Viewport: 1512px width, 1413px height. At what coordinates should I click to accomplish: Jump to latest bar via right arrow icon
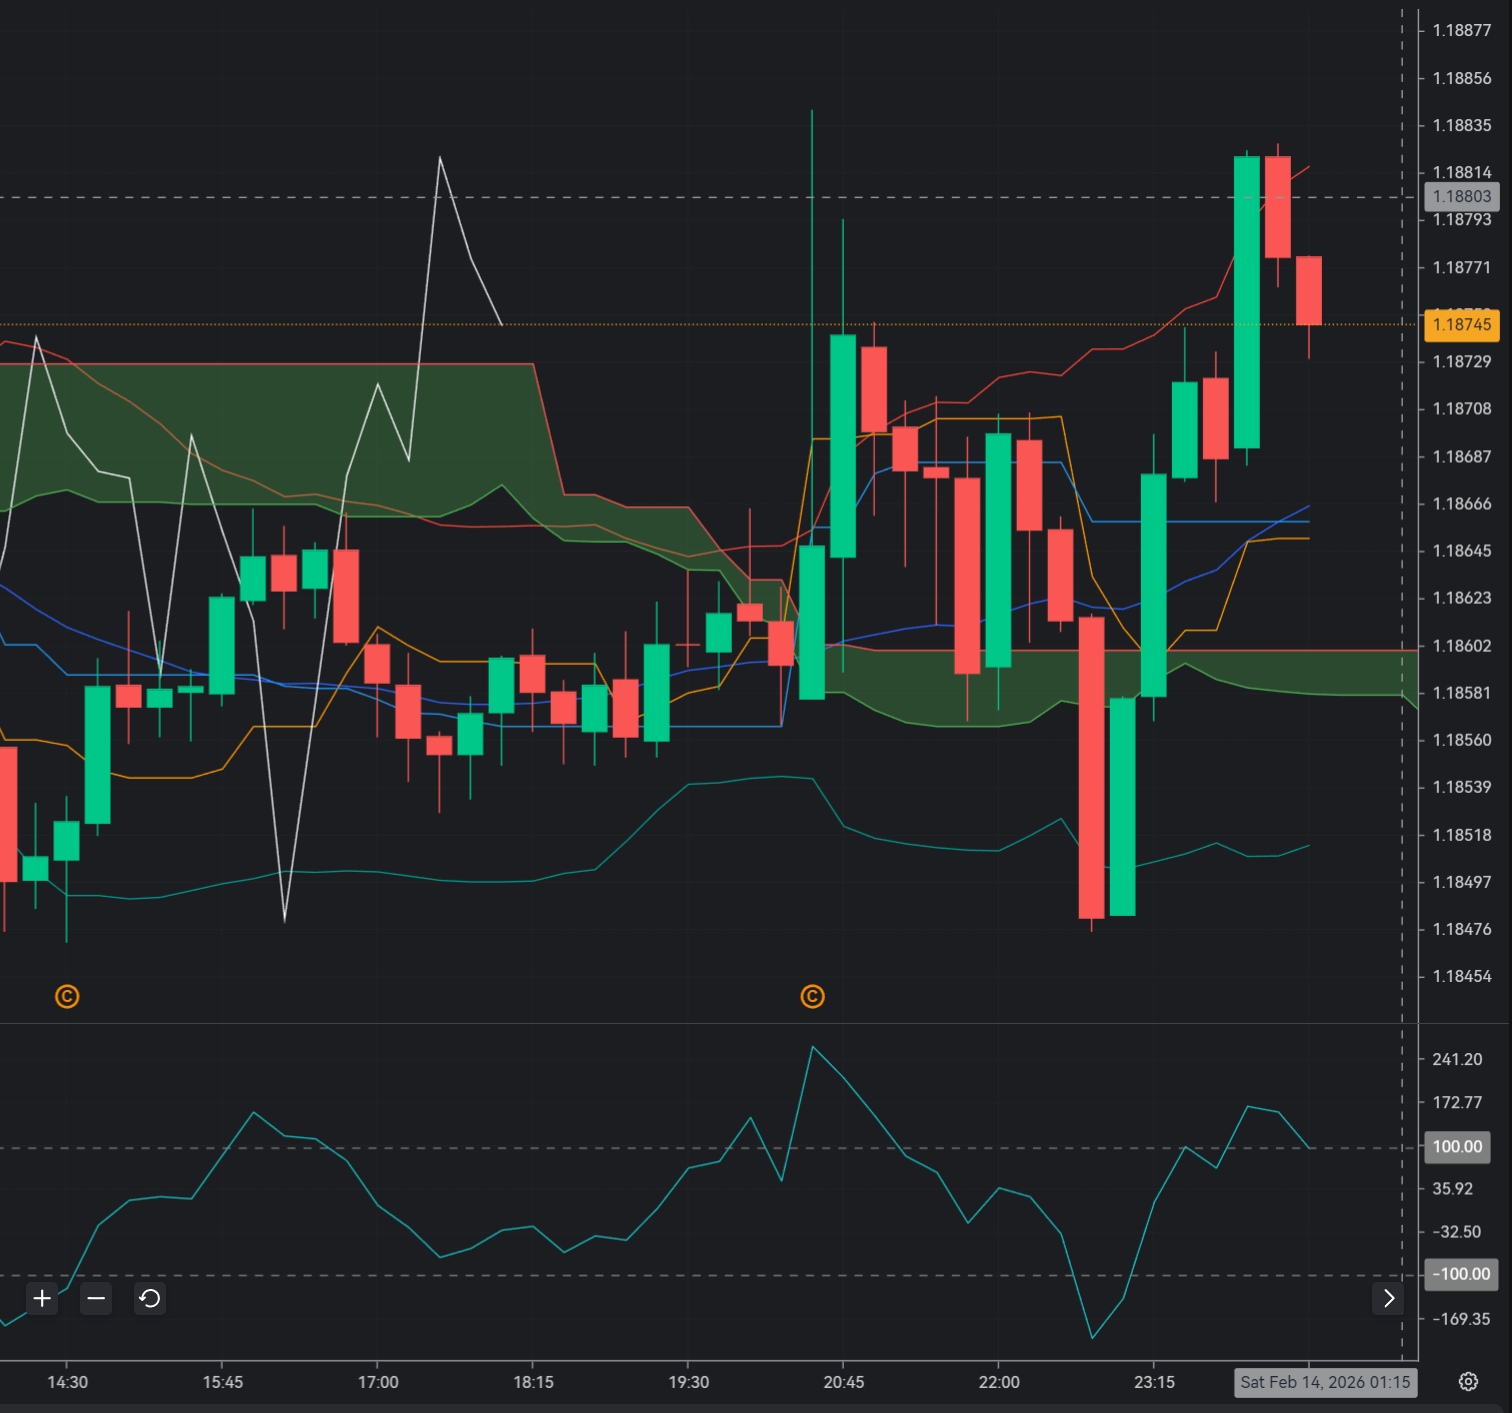(x=1389, y=1297)
